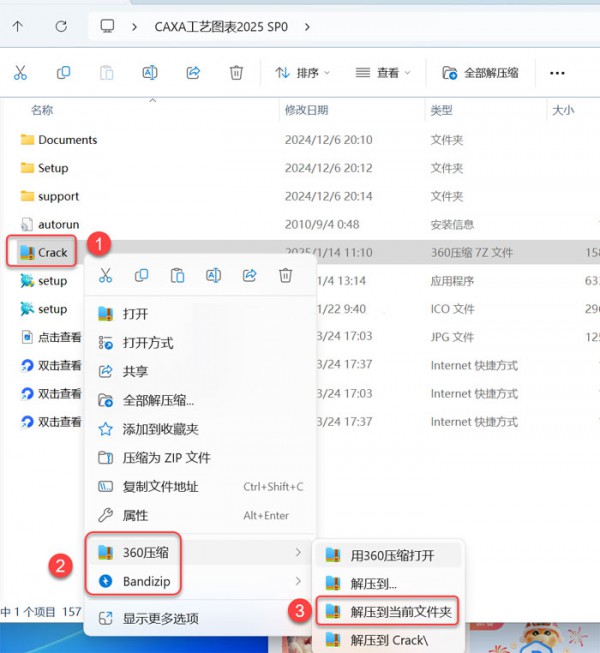This screenshot has width=600, height=653.
Task: Open the 查看 view dropdown
Action: 383,73
